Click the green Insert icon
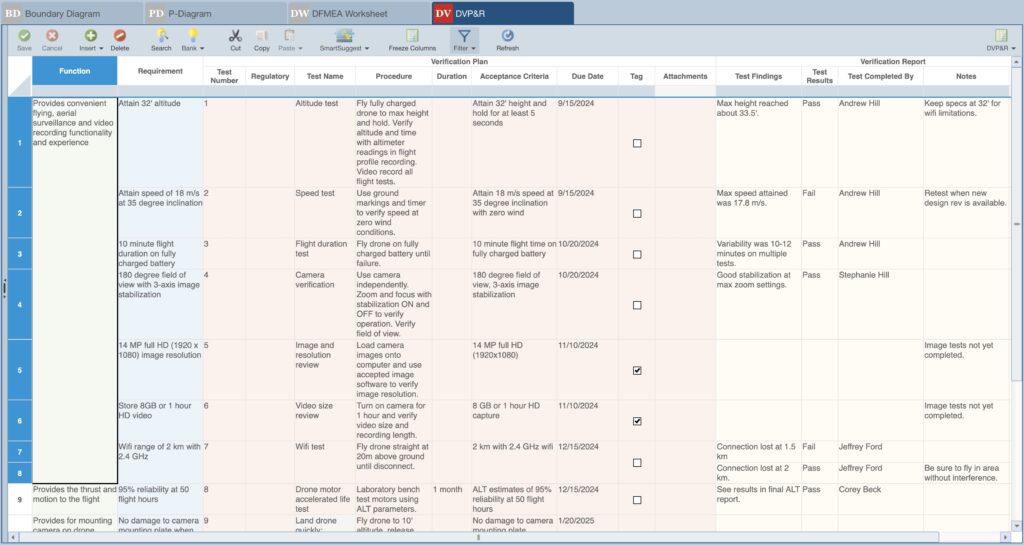The width and height of the screenshot is (1024, 545). point(91,36)
